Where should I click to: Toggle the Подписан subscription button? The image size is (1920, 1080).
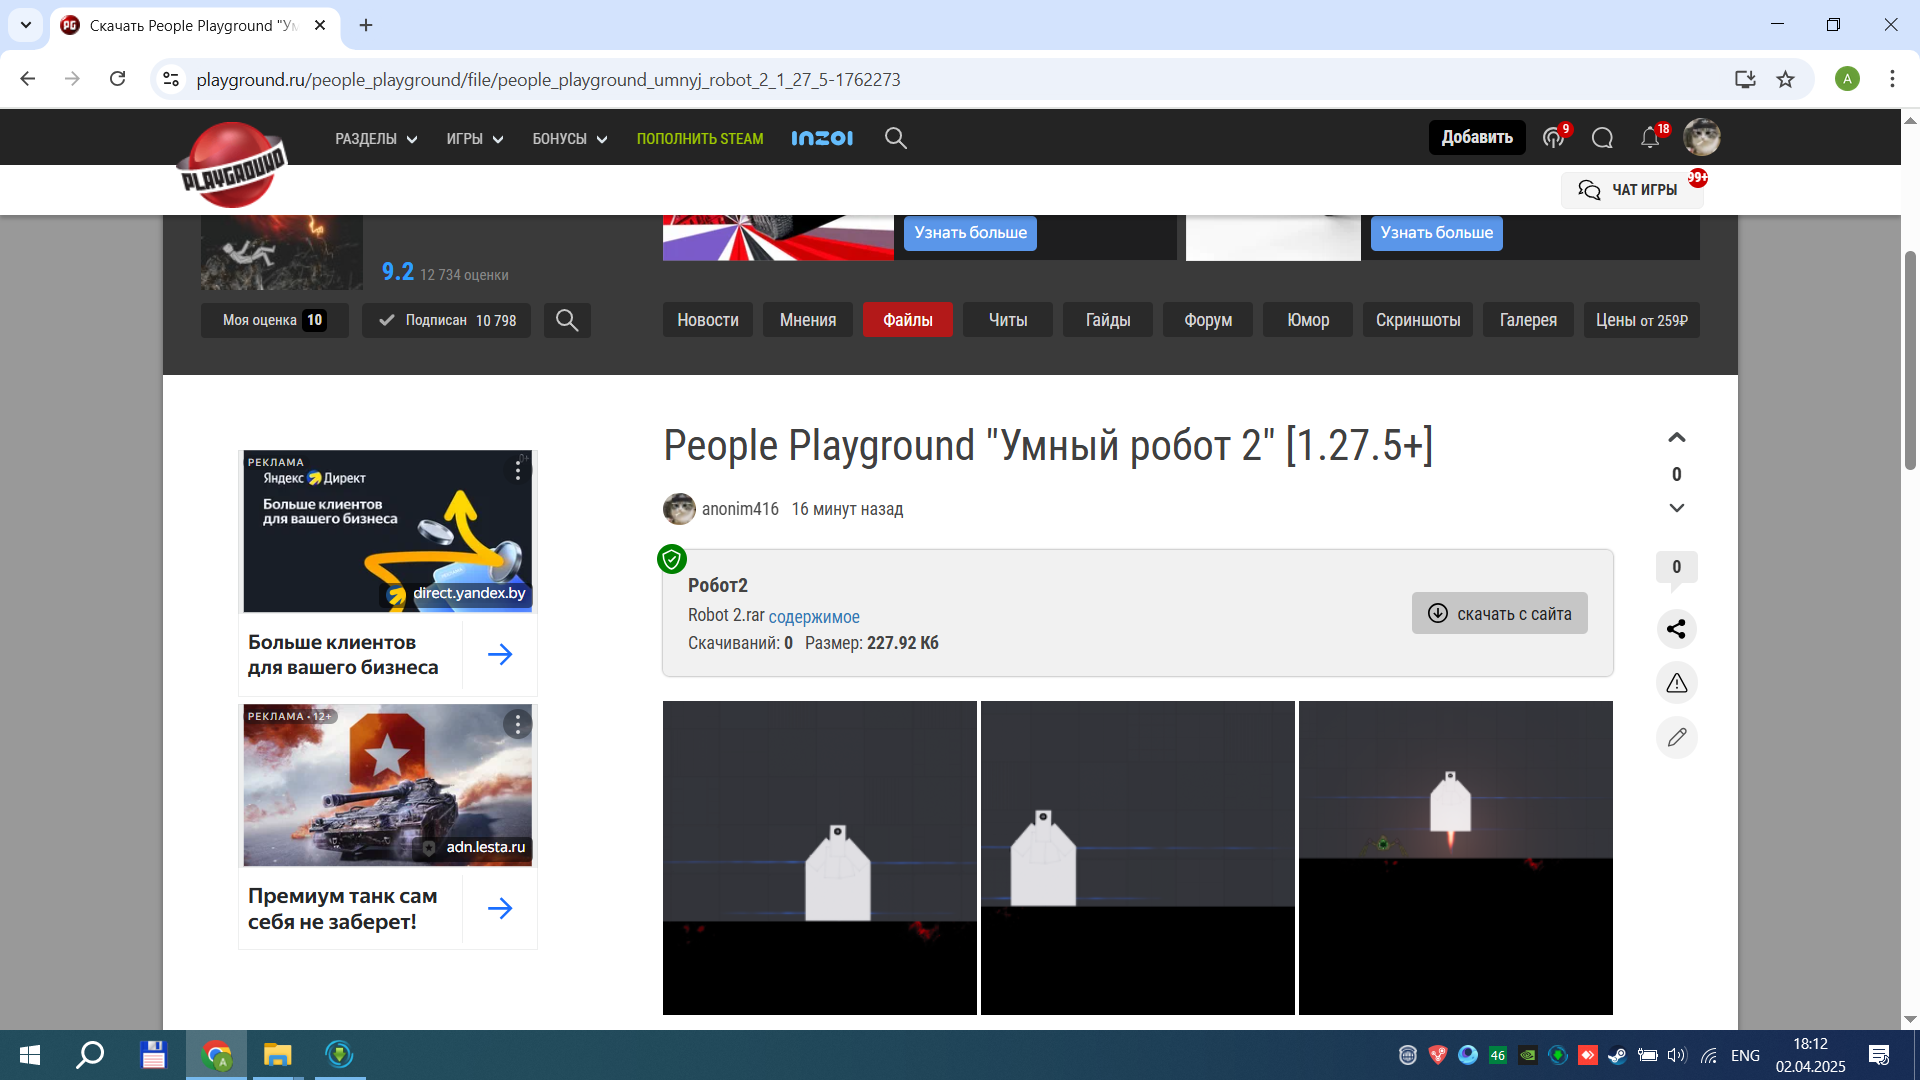click(446, 320)
